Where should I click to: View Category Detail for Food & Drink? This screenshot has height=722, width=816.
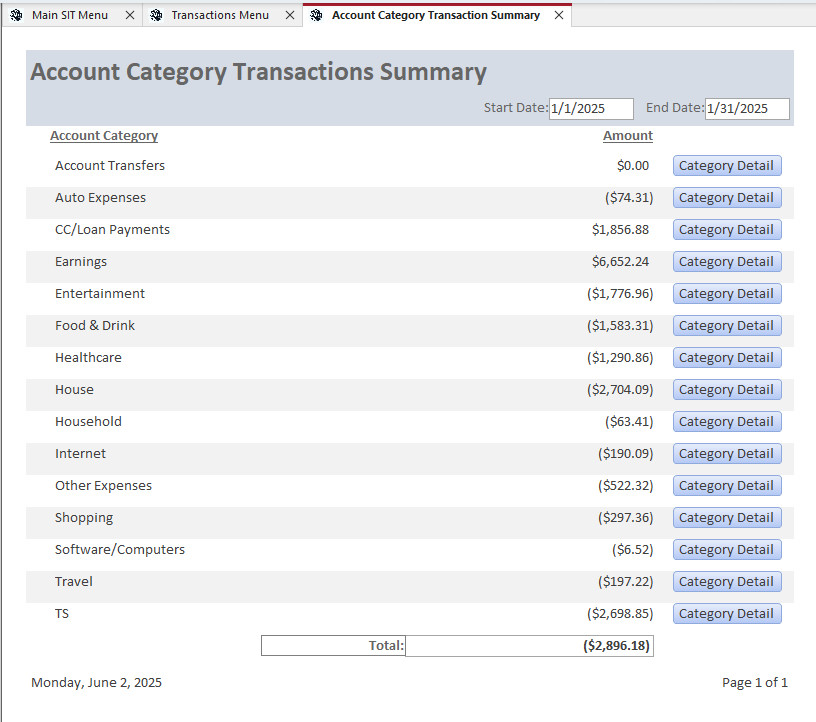coord(727,325)
